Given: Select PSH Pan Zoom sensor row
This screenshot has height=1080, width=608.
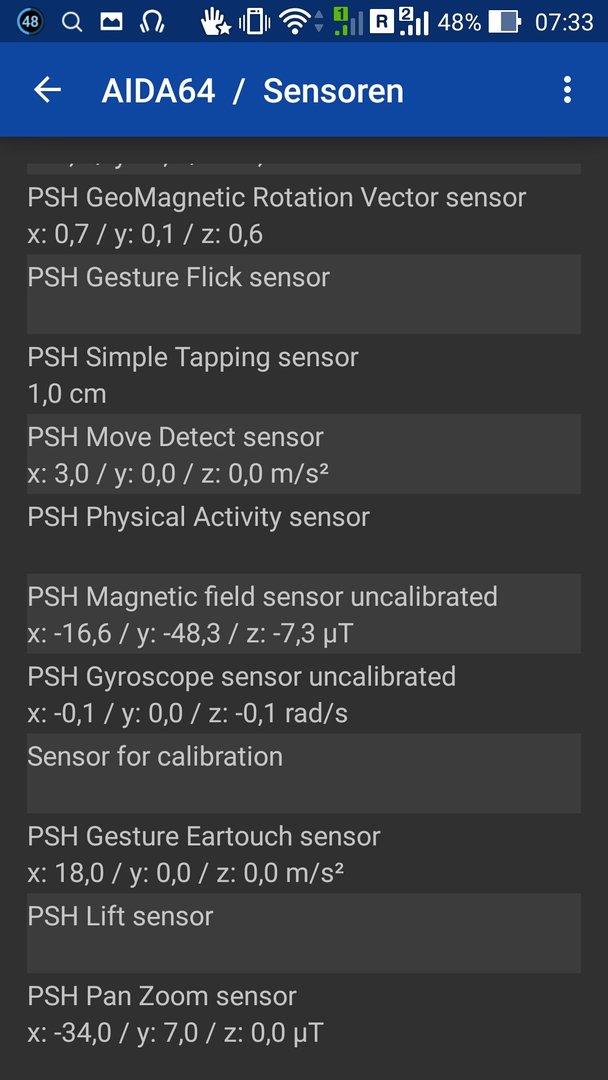Looking at the screenshot, I should [304, 1013].
